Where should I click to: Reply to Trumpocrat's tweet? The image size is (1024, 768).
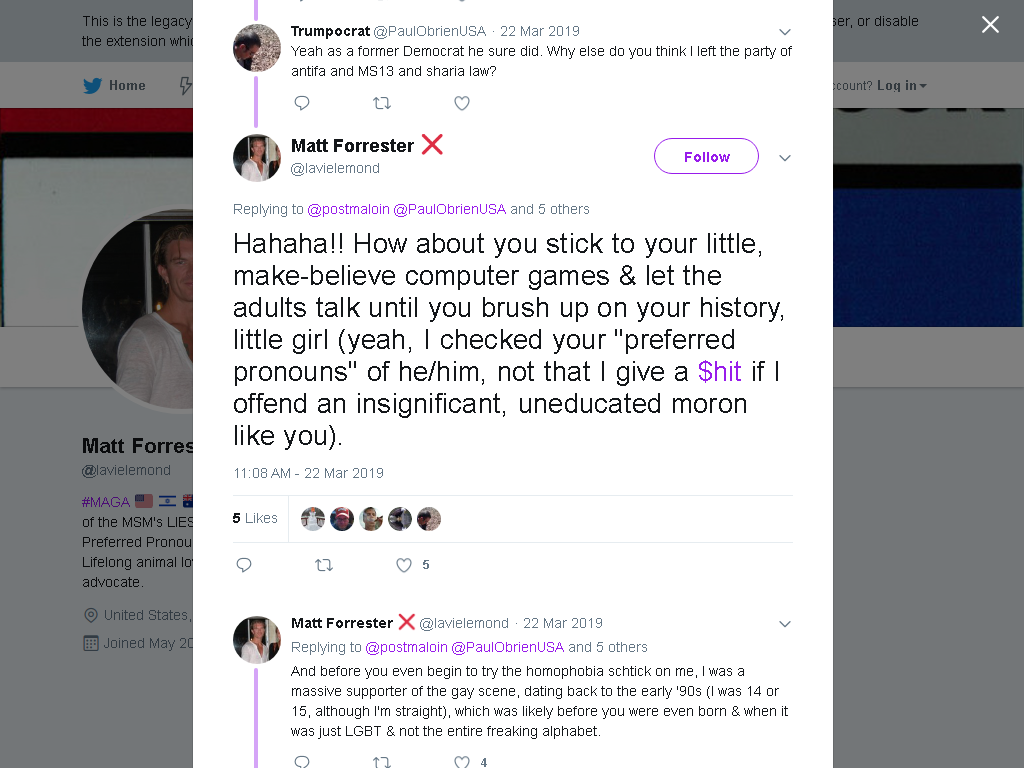click(x=302, y=103)
